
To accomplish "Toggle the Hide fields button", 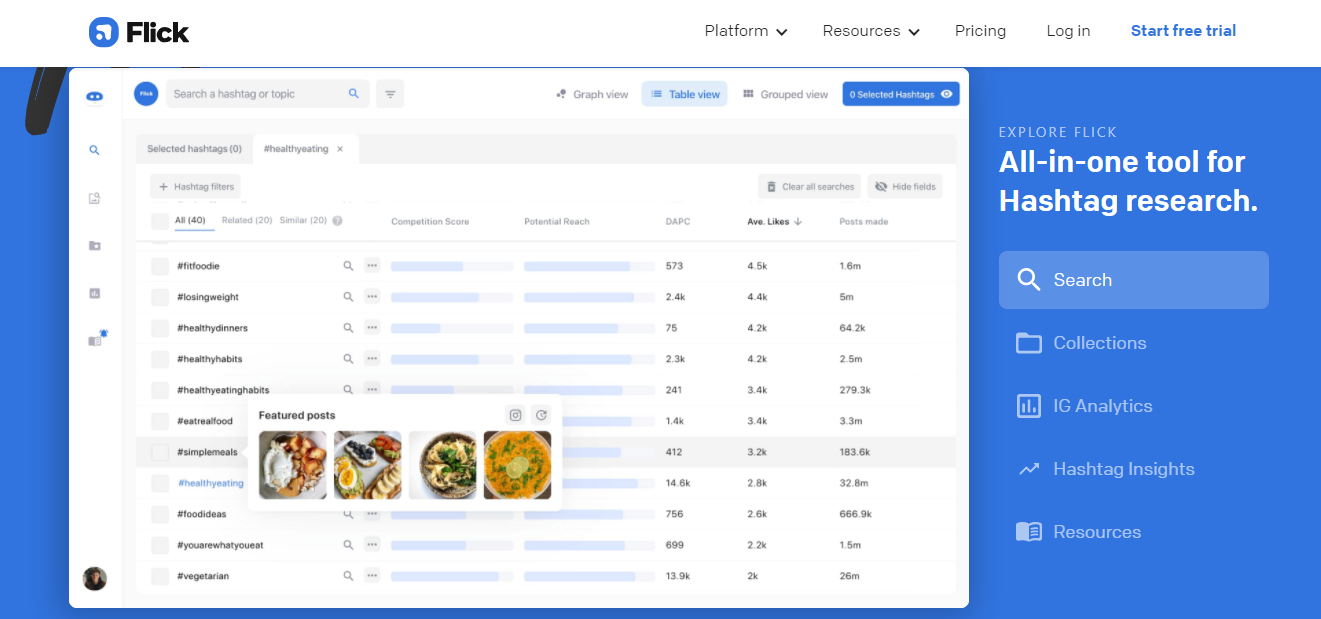I will 905,186.
